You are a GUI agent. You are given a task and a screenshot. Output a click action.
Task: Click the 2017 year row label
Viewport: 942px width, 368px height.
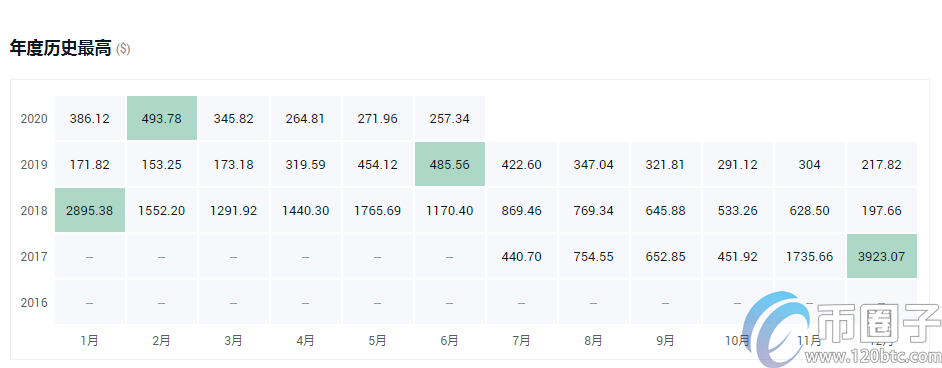(x=34, y=257)
